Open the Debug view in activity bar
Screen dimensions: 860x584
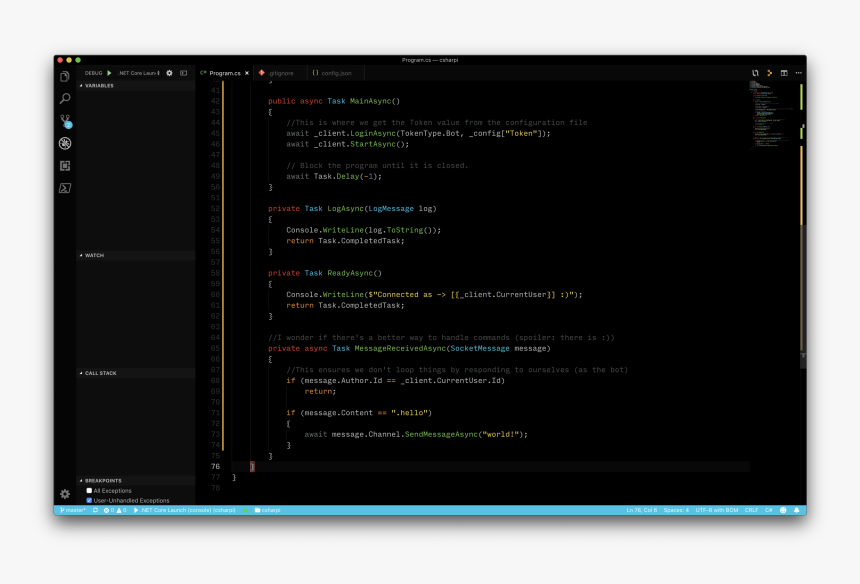click(x=65, y=144)
